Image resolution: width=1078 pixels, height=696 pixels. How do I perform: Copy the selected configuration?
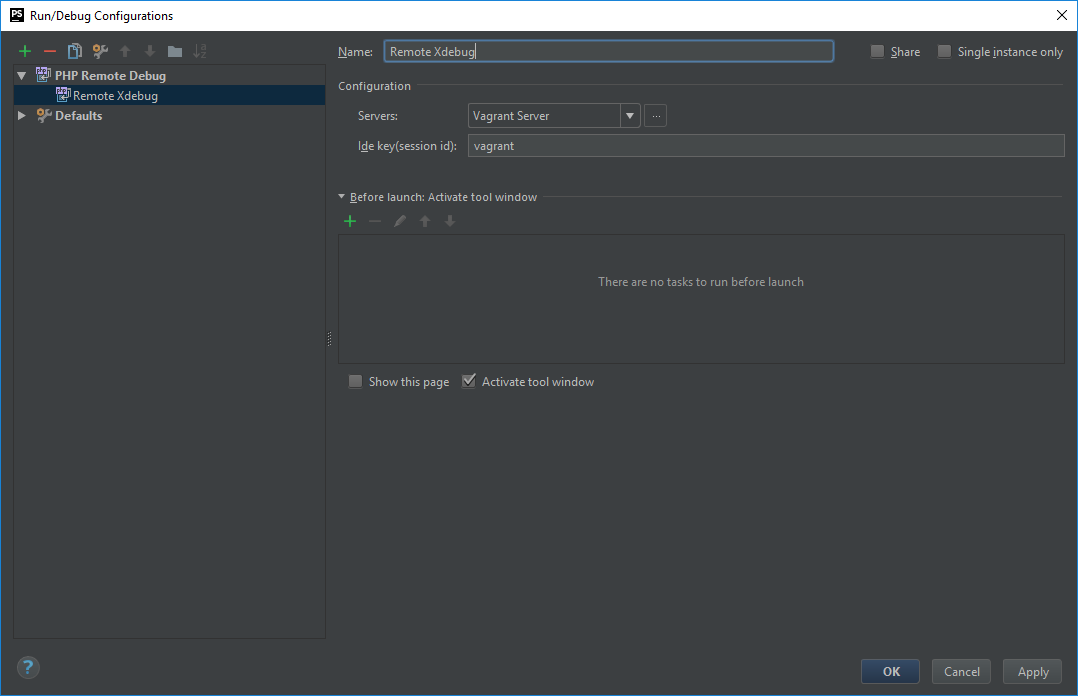75,51
